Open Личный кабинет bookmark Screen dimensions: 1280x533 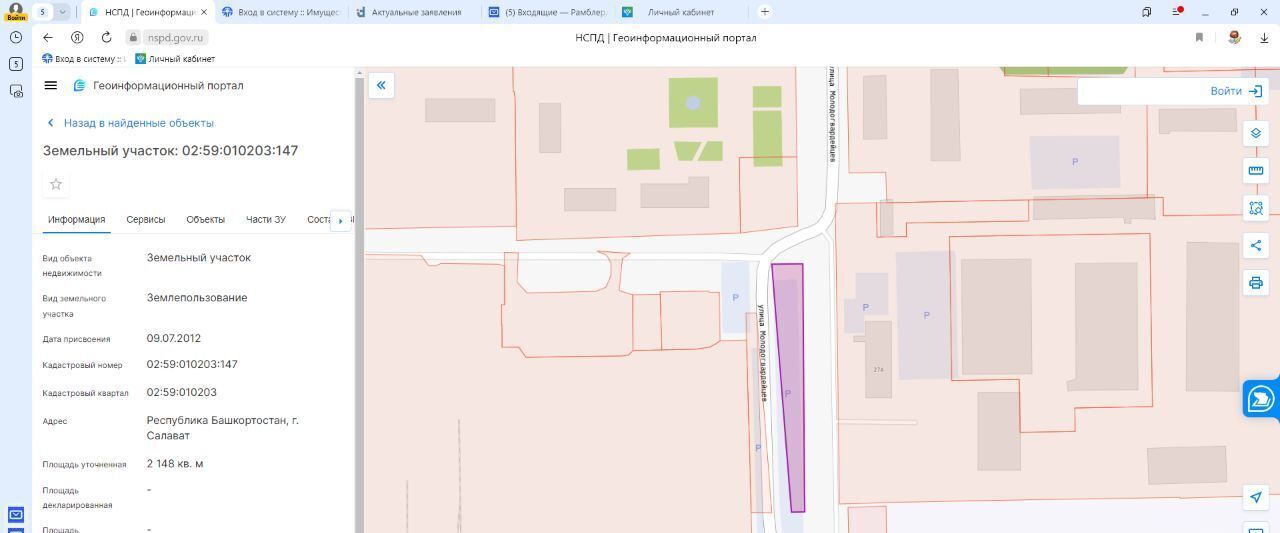pos(175,59)
